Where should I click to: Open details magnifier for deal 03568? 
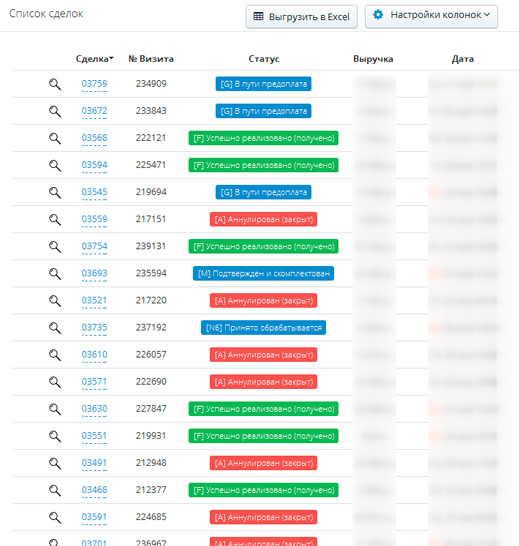point(55,138)
